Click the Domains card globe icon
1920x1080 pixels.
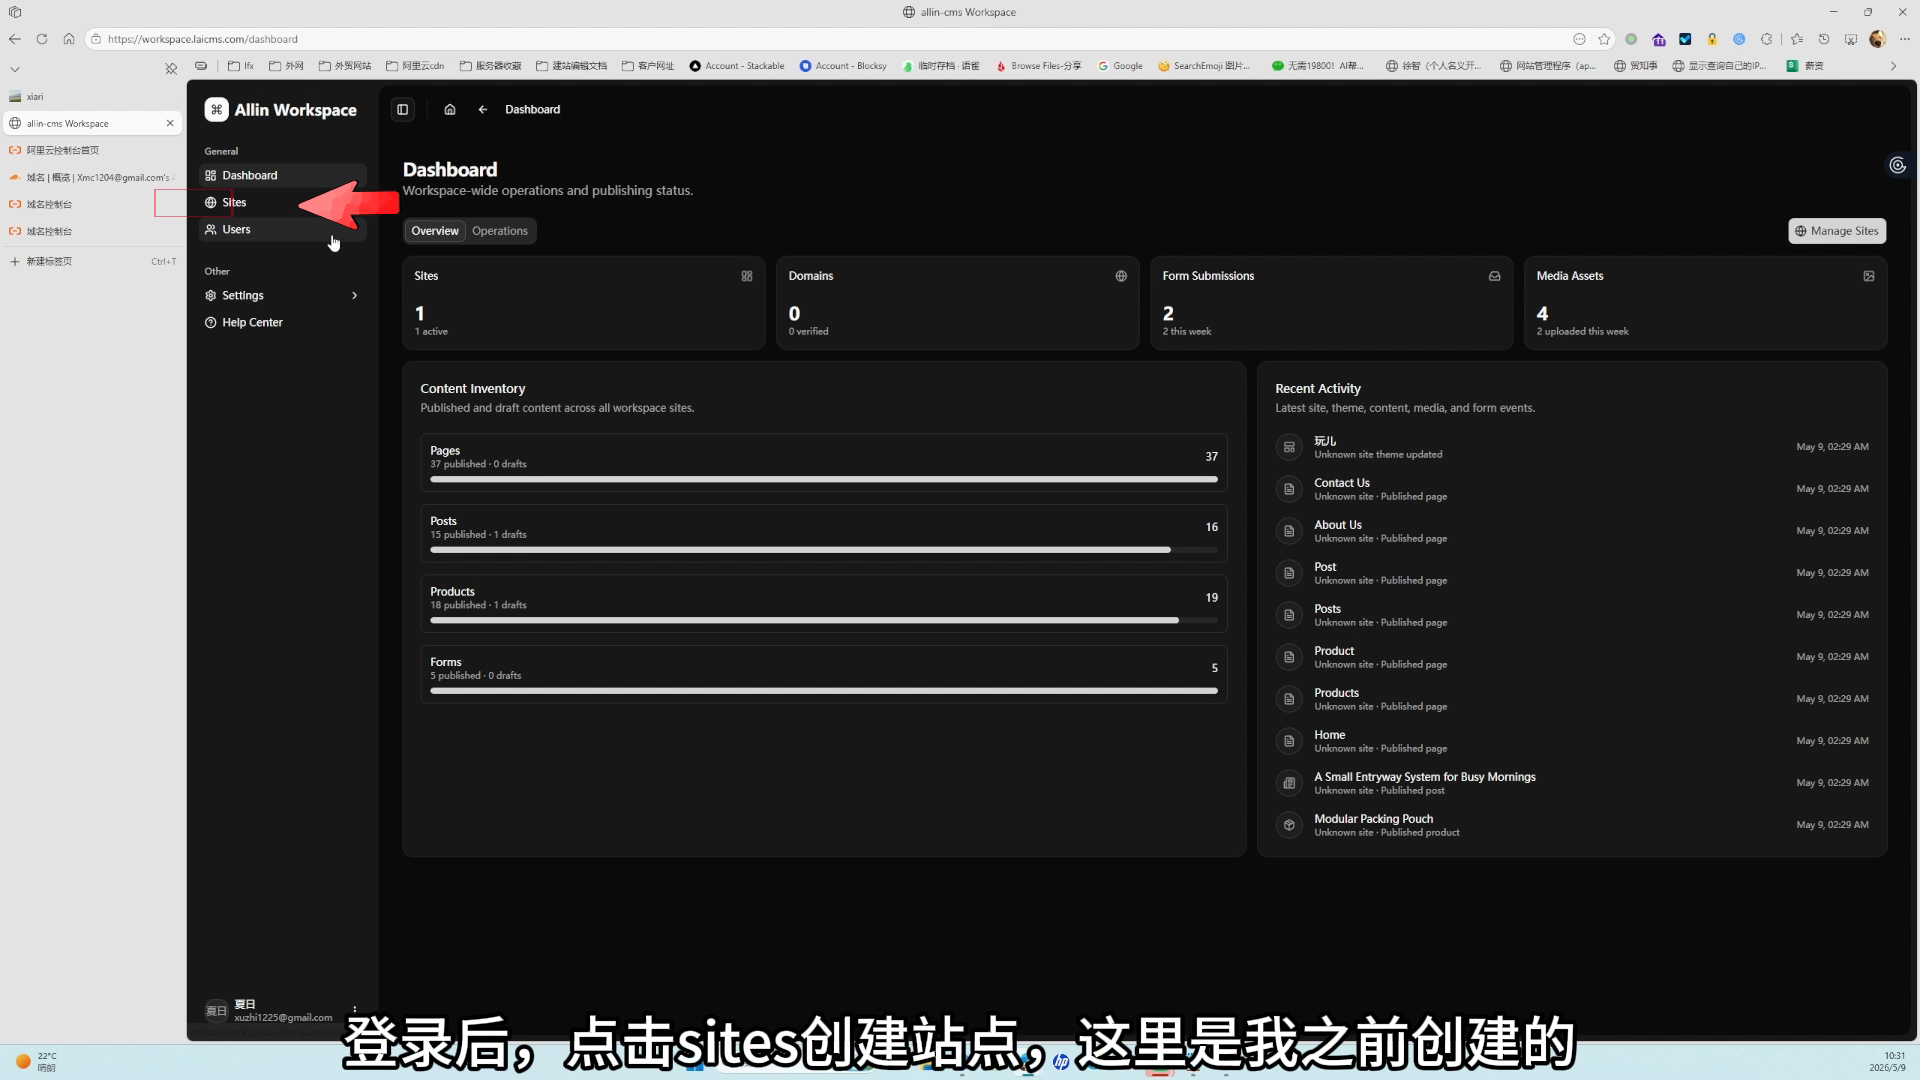(1121, 276)
